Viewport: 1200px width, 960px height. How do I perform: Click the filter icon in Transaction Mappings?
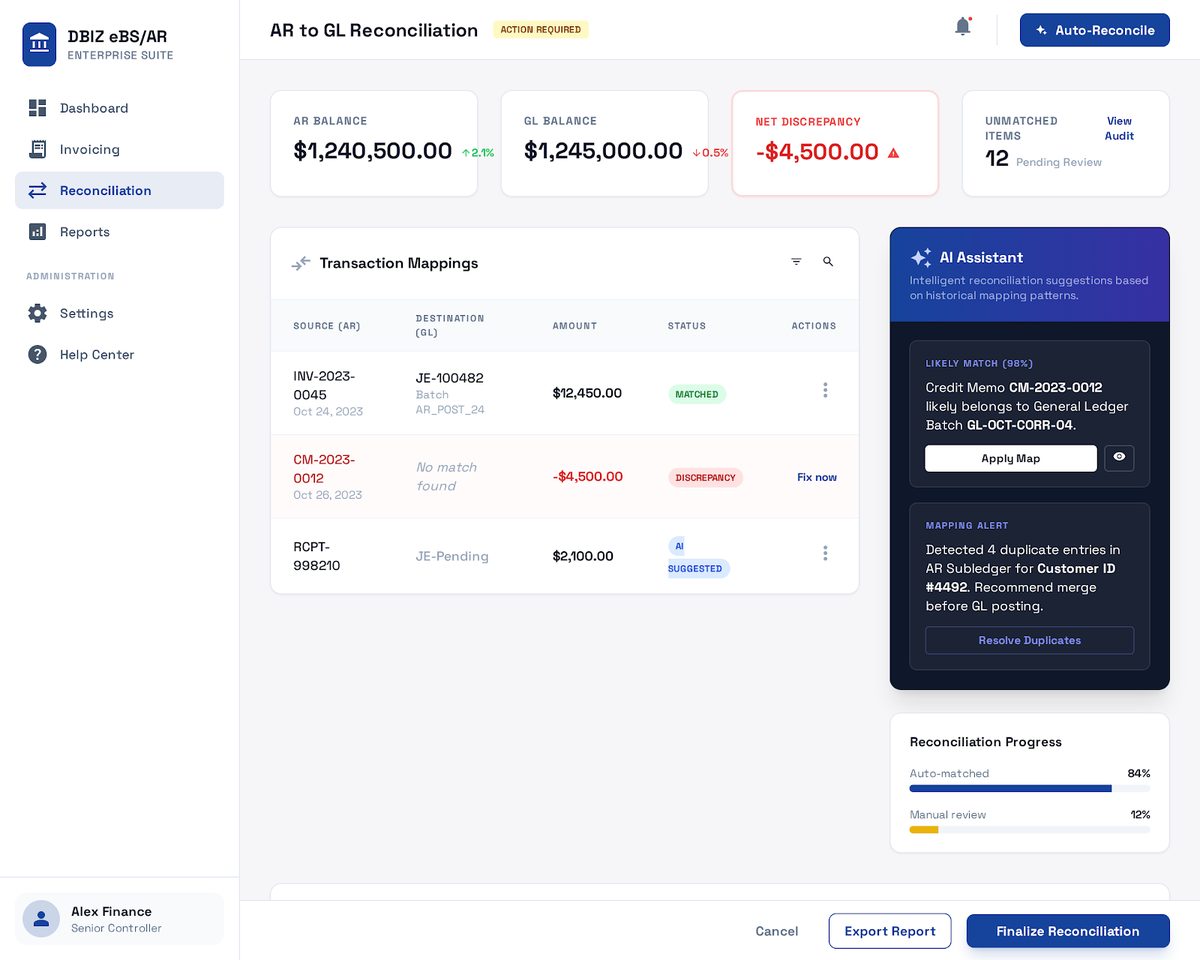coord(796,262)
